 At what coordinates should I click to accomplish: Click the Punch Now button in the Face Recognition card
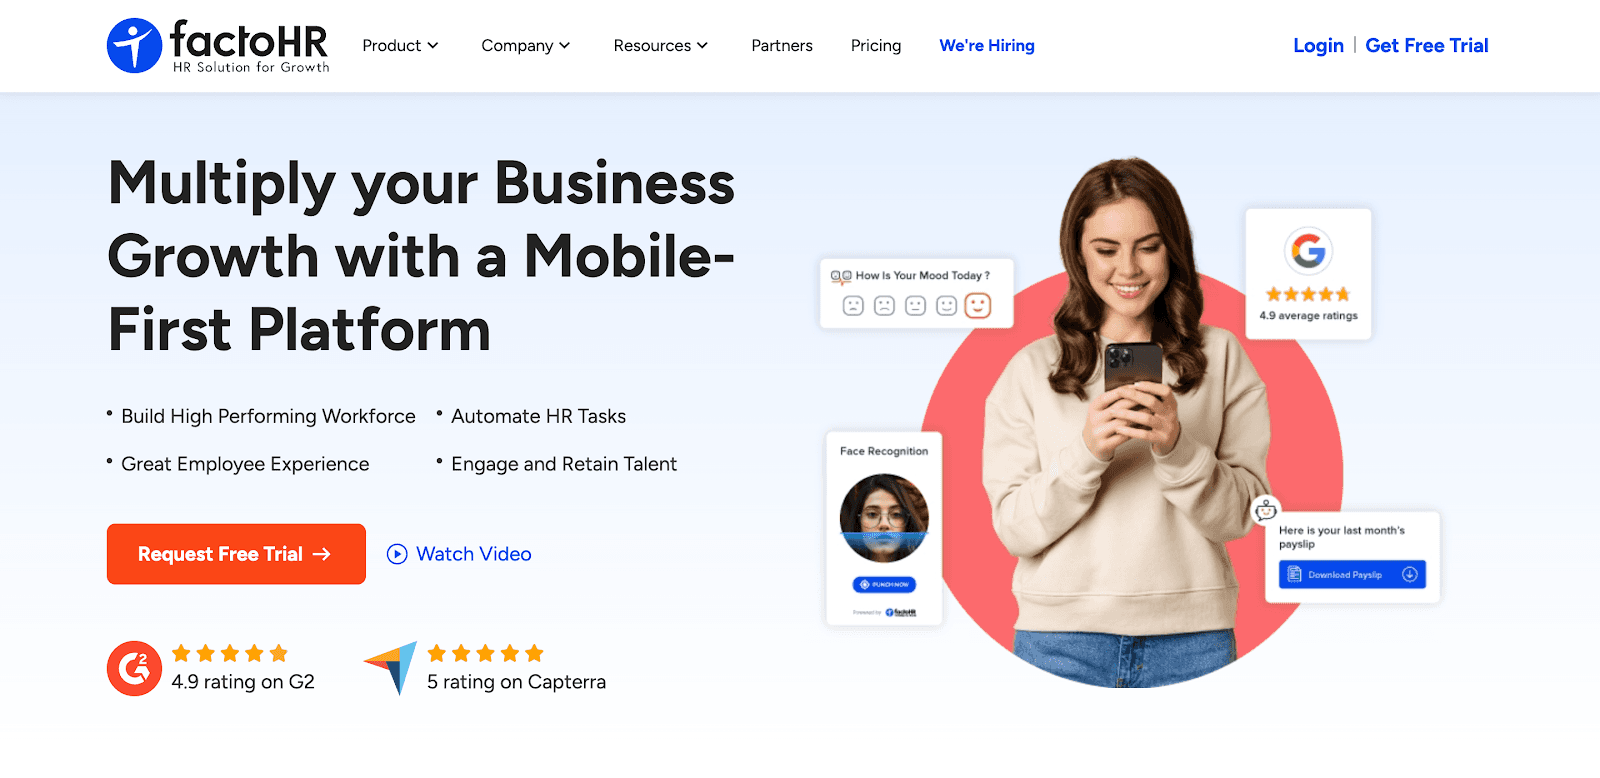coord(884,584)
